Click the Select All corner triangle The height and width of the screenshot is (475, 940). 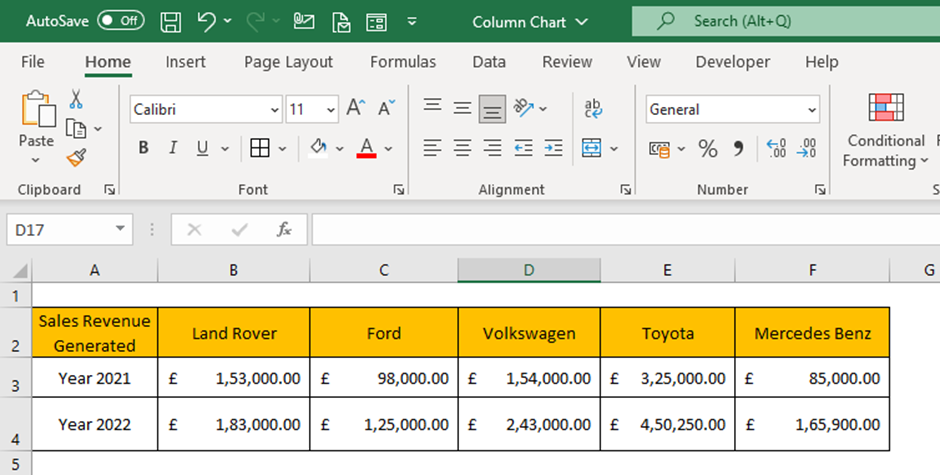click(x=20, y=271)
